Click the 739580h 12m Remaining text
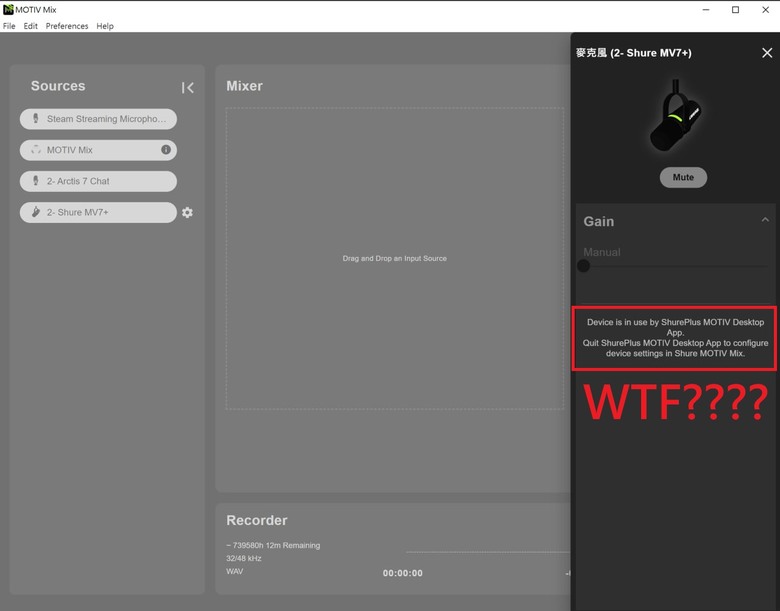Viewport: 780px width, 611px height. (273, 545)
